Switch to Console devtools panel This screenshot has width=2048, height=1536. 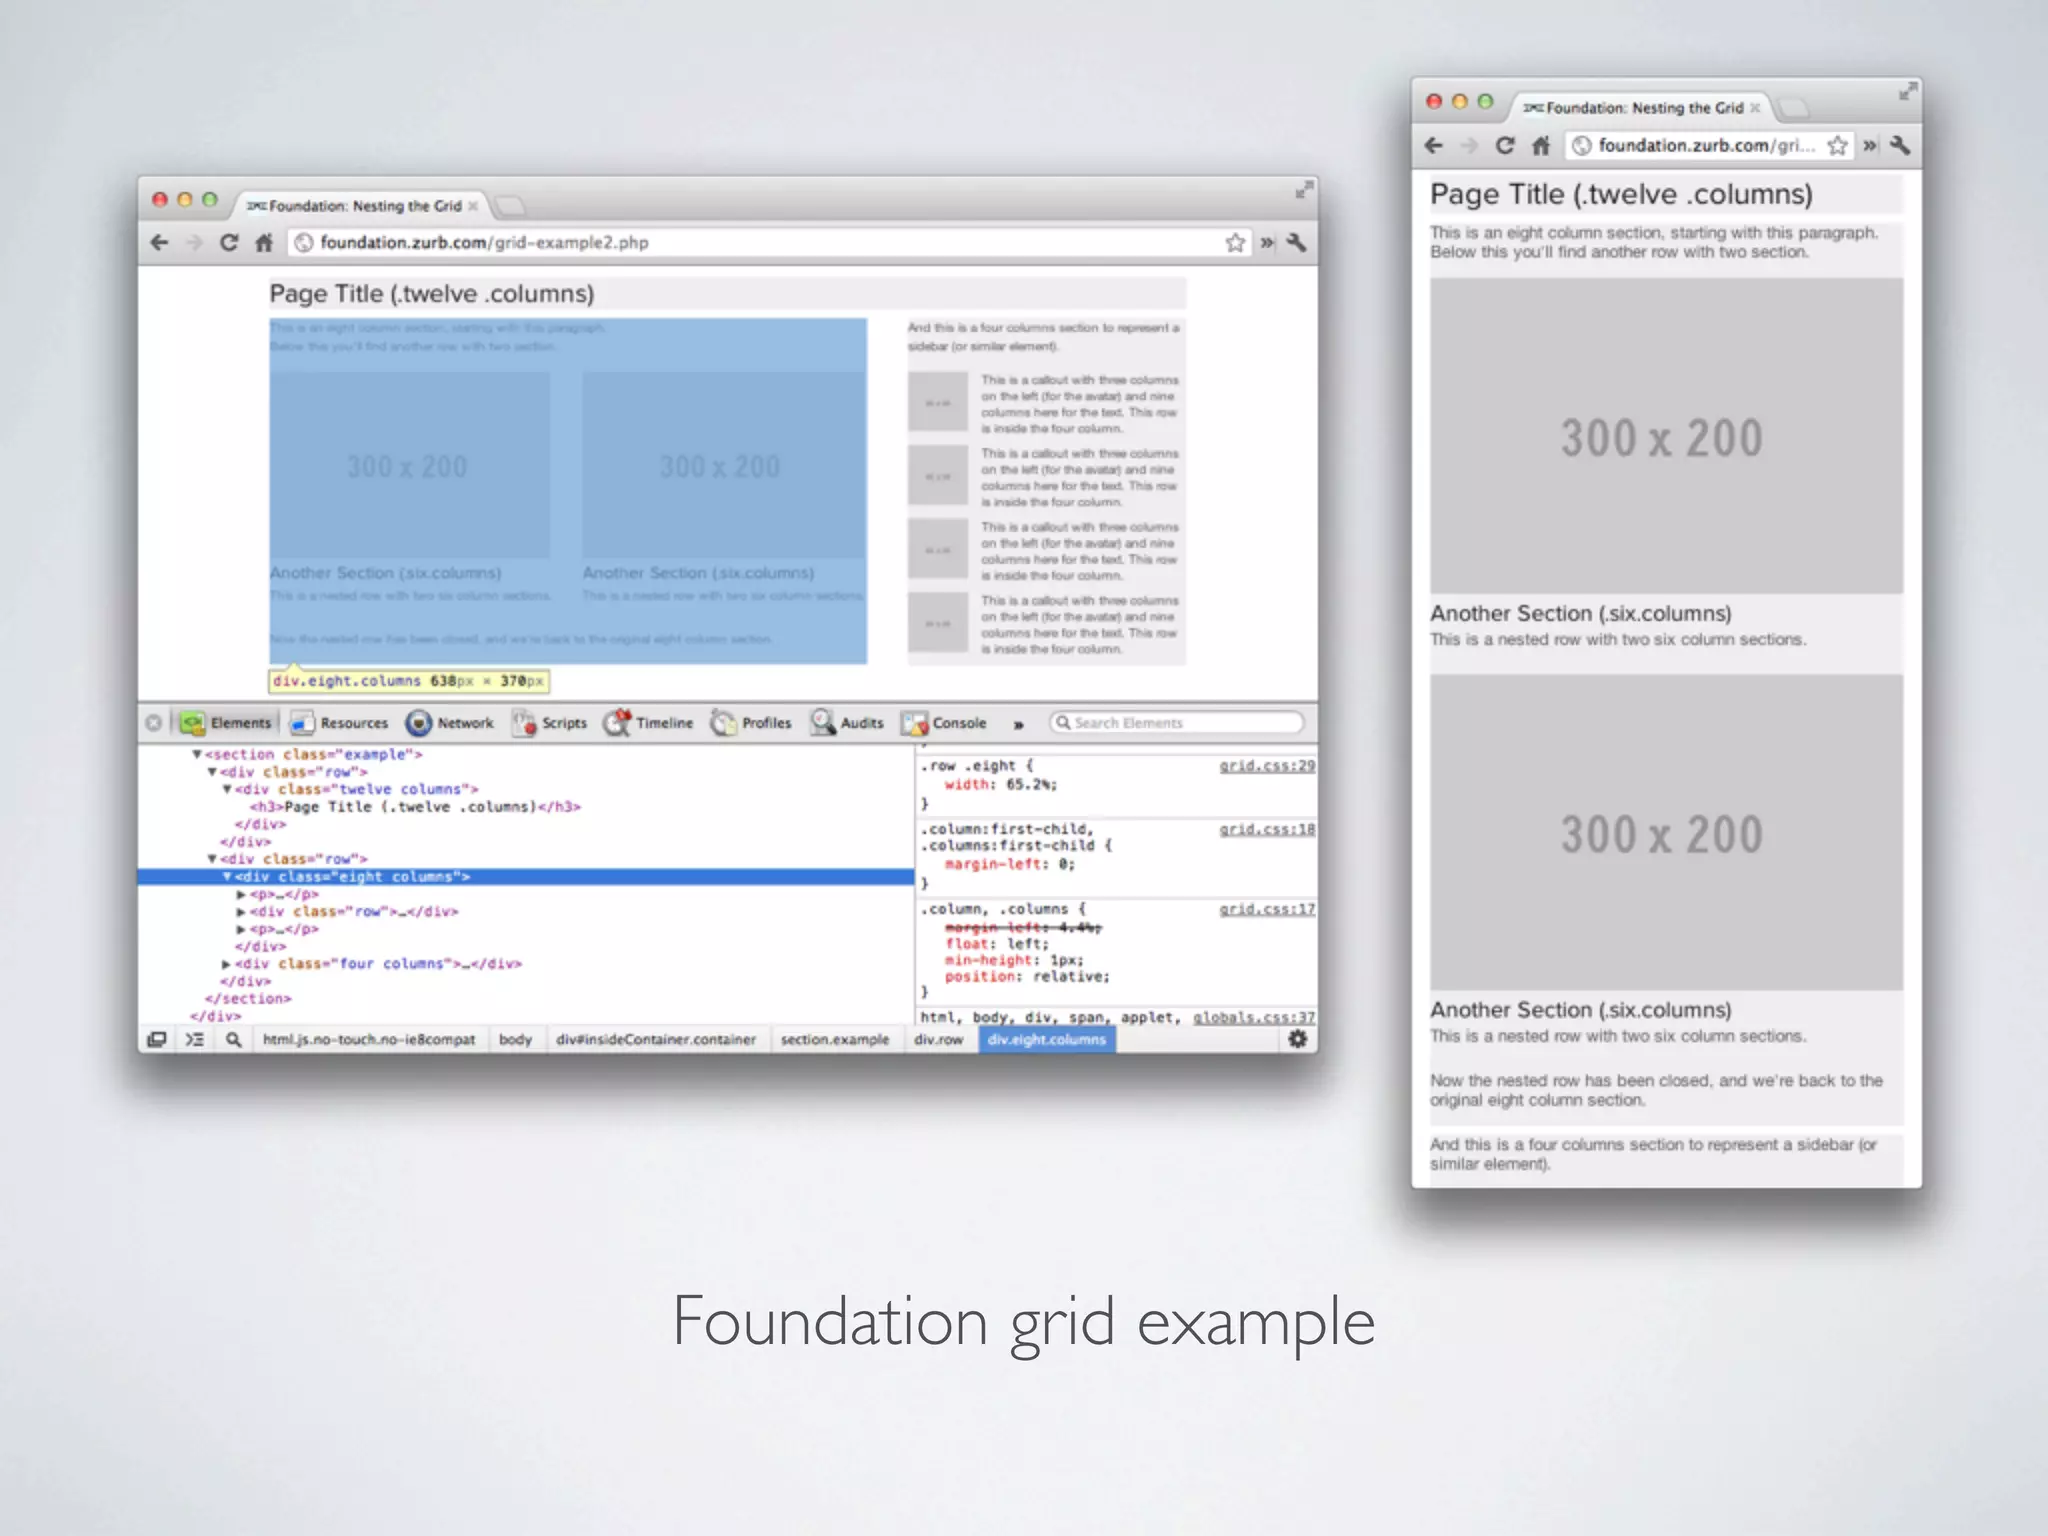[x=944, y=723]
